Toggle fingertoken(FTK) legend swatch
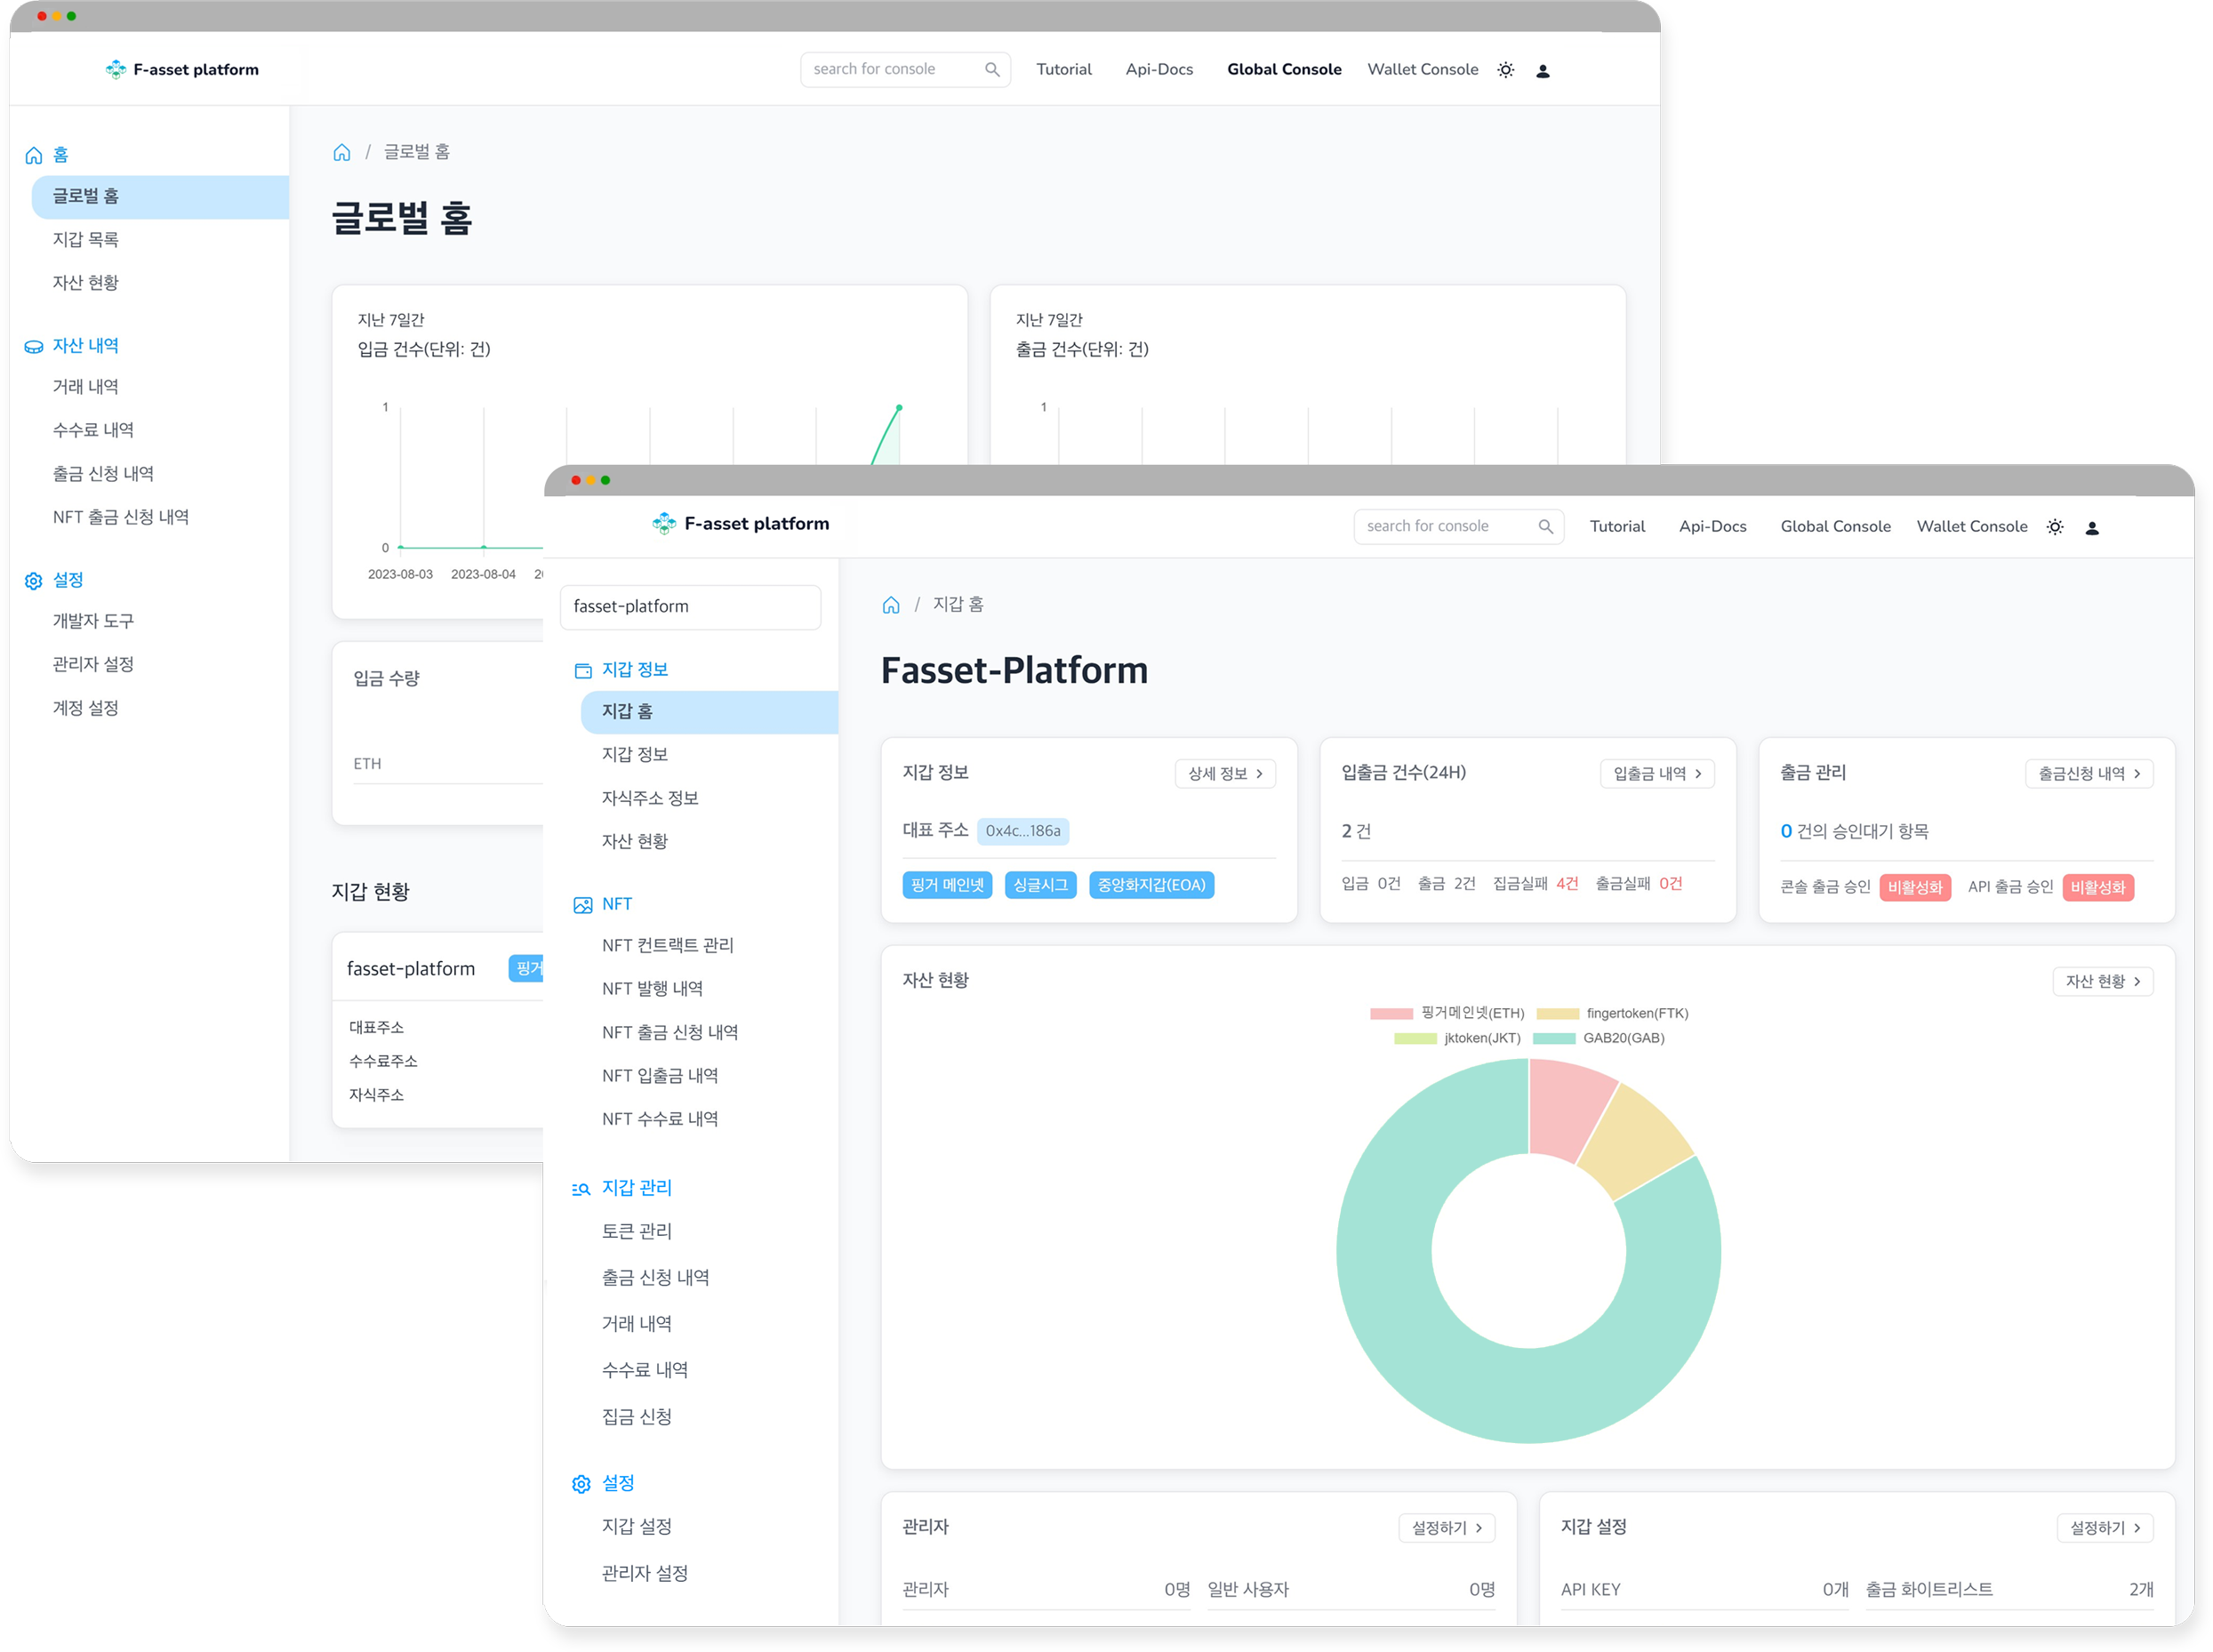The height and width of the screenshot is (1652, 2213). [1557, 1014]
